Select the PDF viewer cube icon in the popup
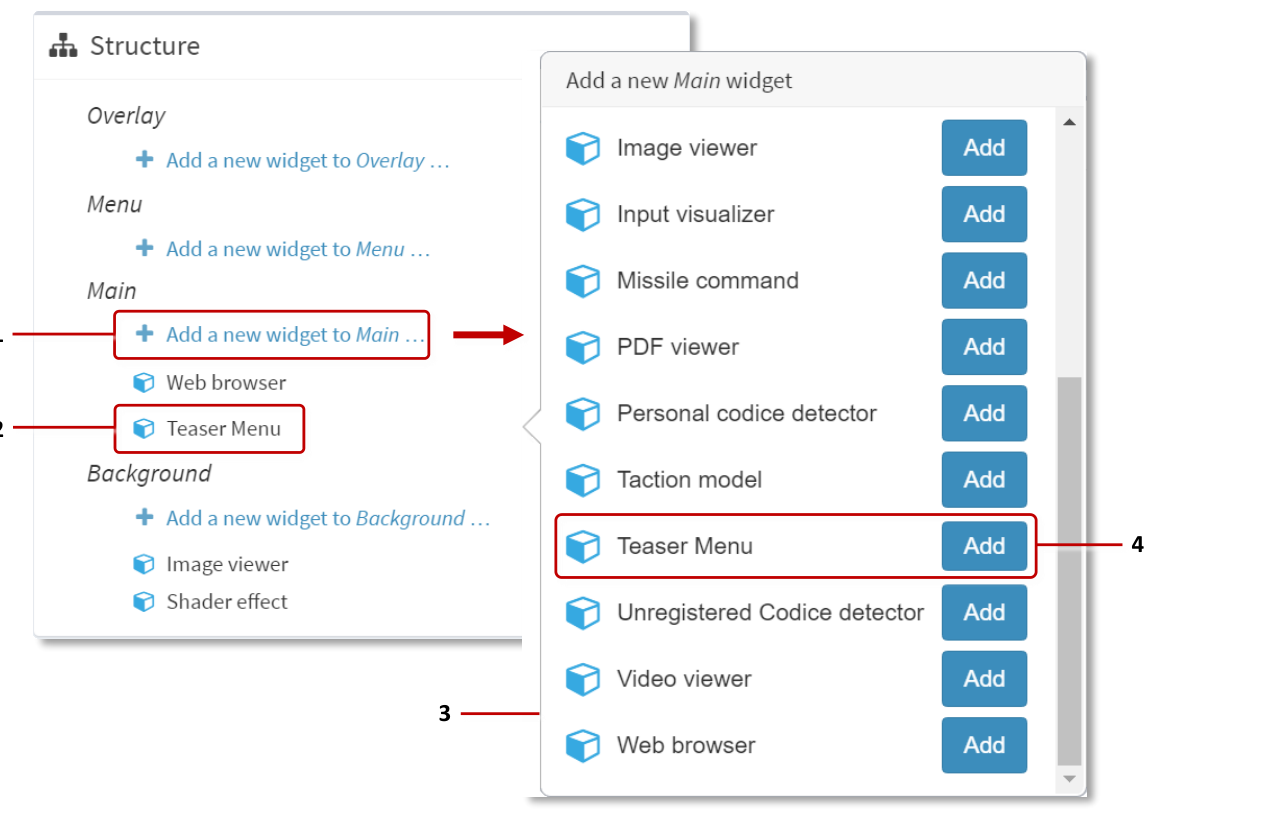This screenshot has width=1284, height=819. pyautogui.click(x=583, y=347)
